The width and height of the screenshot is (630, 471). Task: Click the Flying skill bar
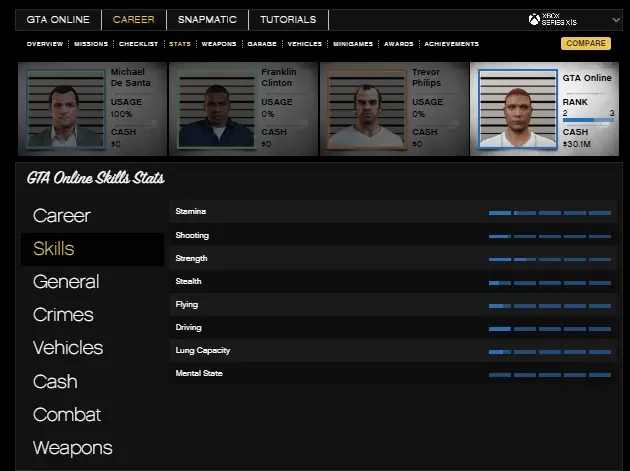click(550, 306)
